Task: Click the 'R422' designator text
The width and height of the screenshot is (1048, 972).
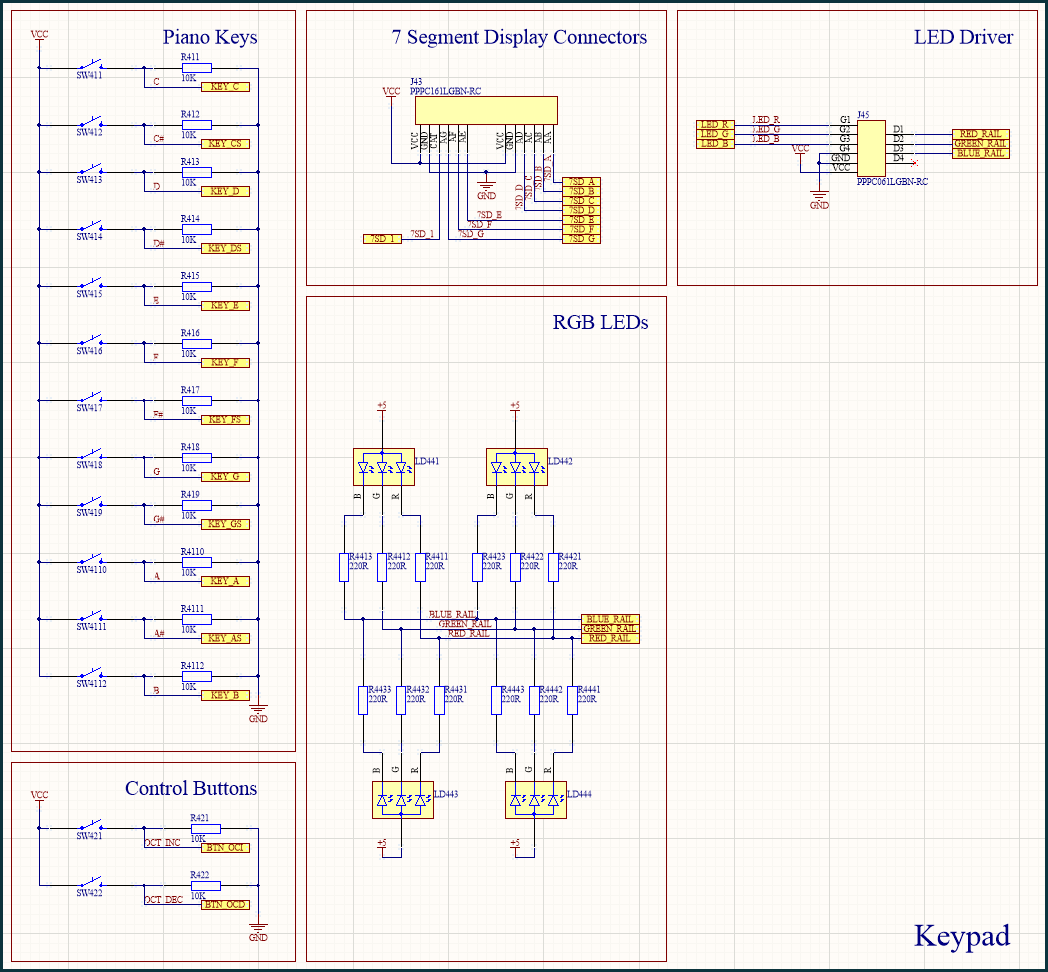Action: (199, 874)
